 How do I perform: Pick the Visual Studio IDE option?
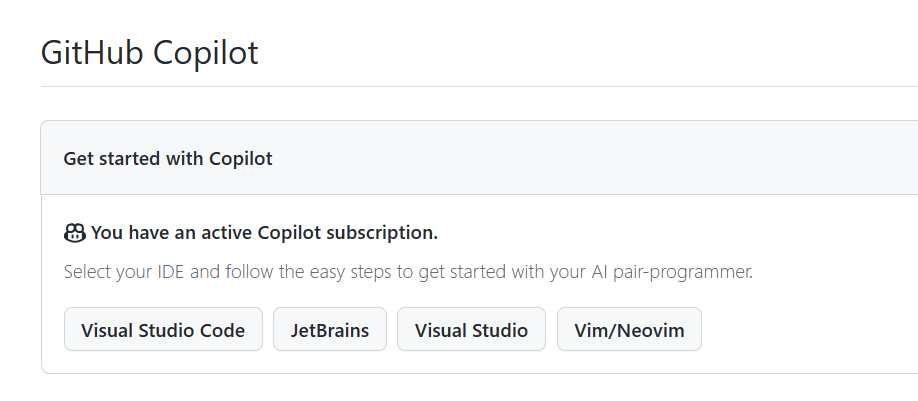coord(471,330)
